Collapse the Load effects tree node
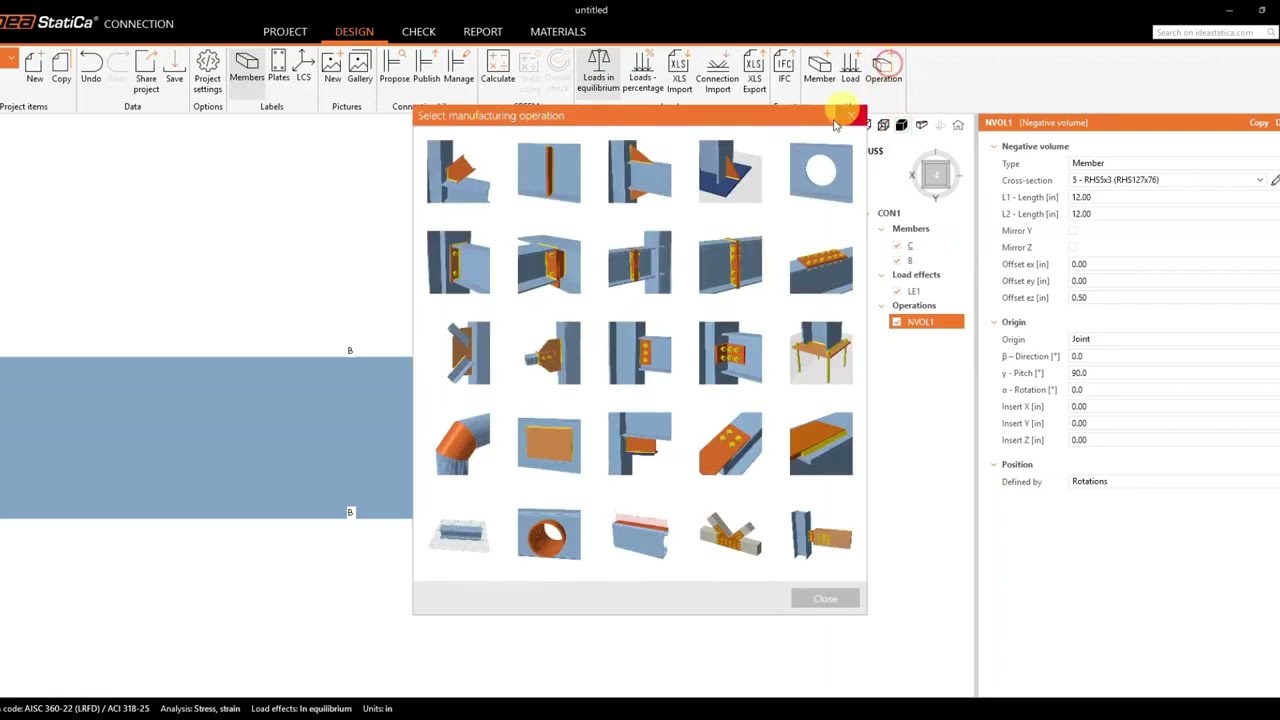 [x=882, y=275]
